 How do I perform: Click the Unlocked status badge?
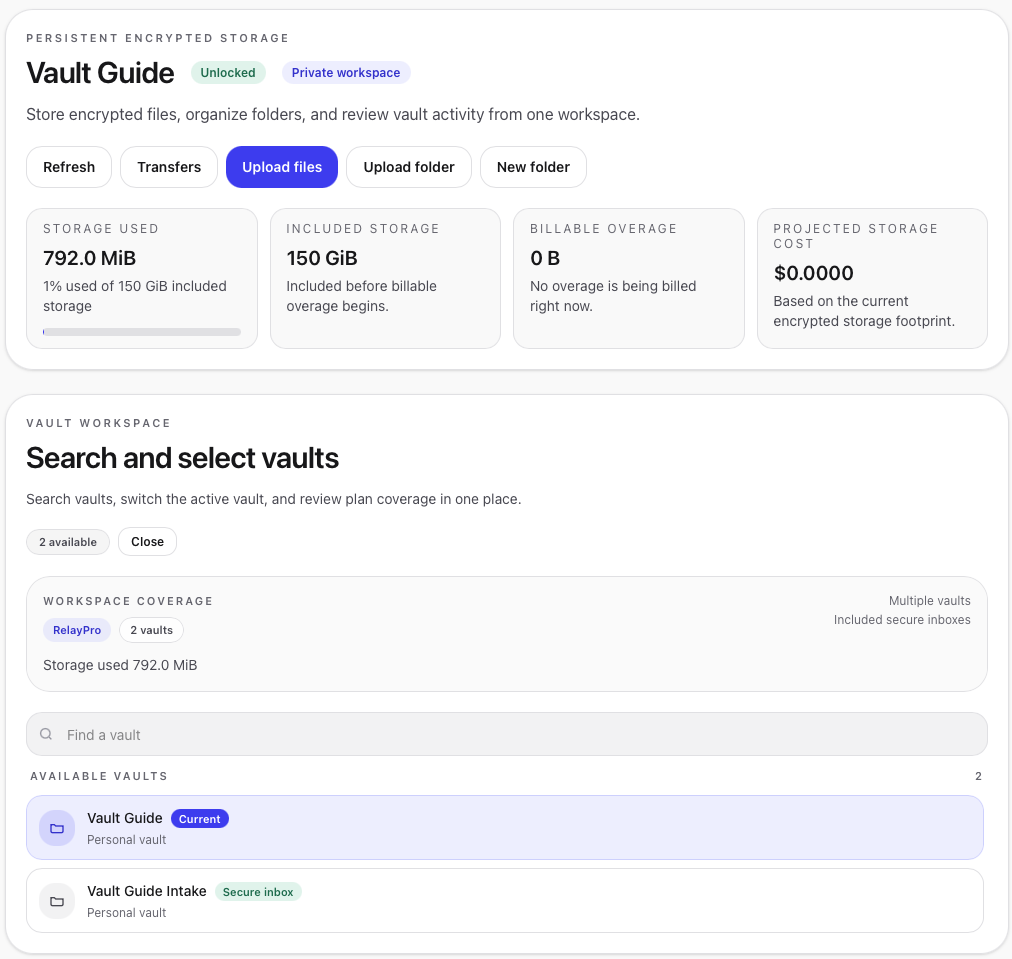[228, 73]
